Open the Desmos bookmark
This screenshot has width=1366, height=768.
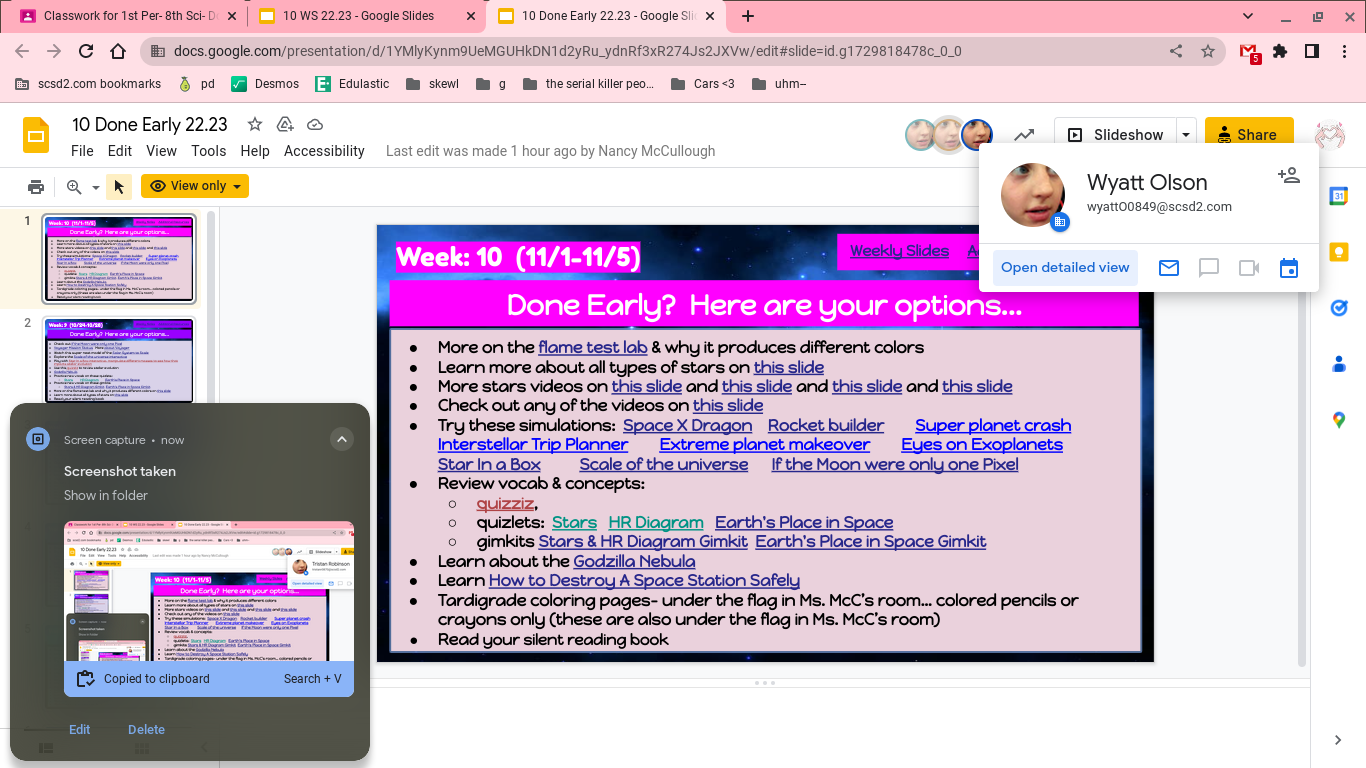pos(265,84)
